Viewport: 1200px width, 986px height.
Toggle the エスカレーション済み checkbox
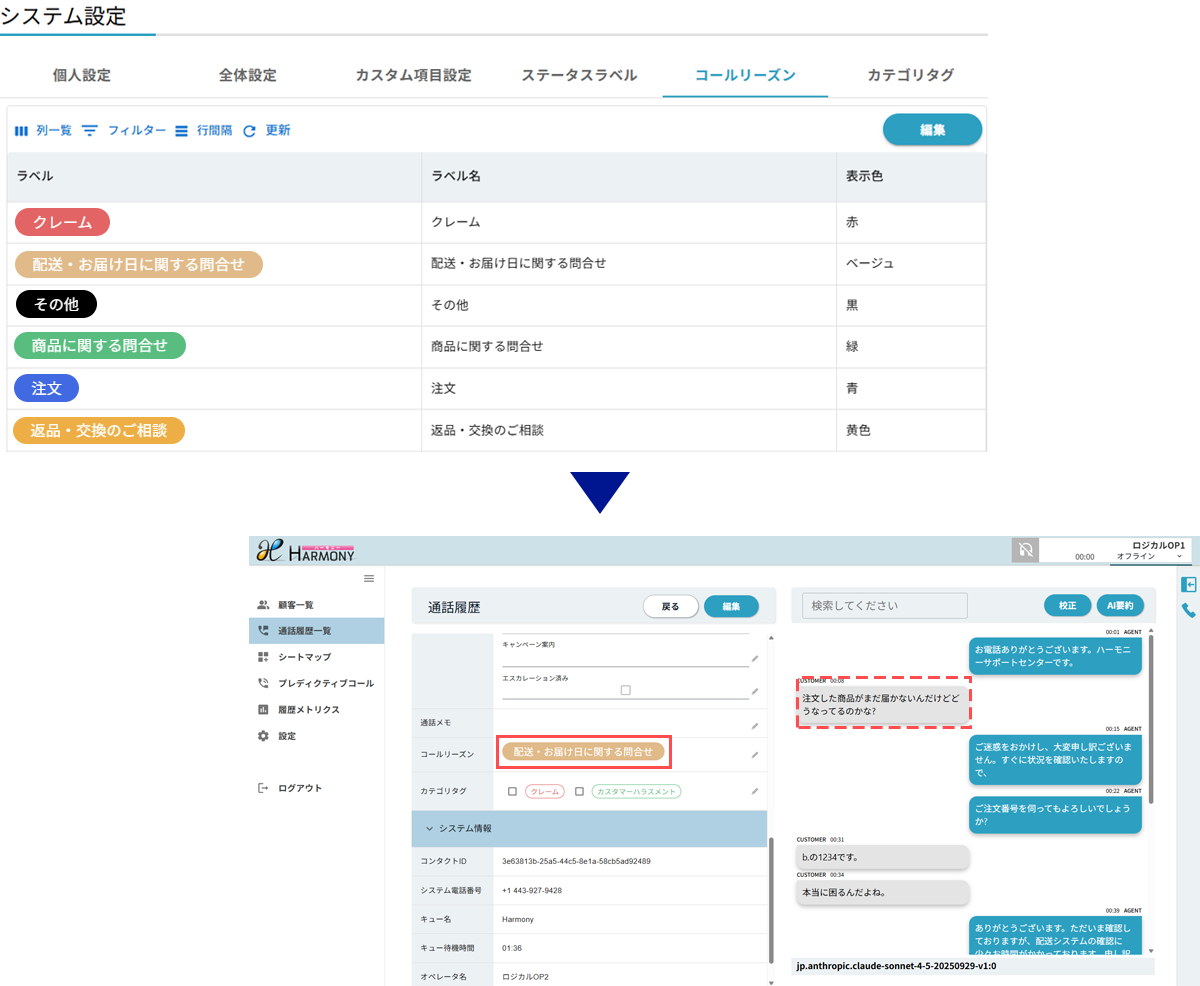click(x=626, y=690)
